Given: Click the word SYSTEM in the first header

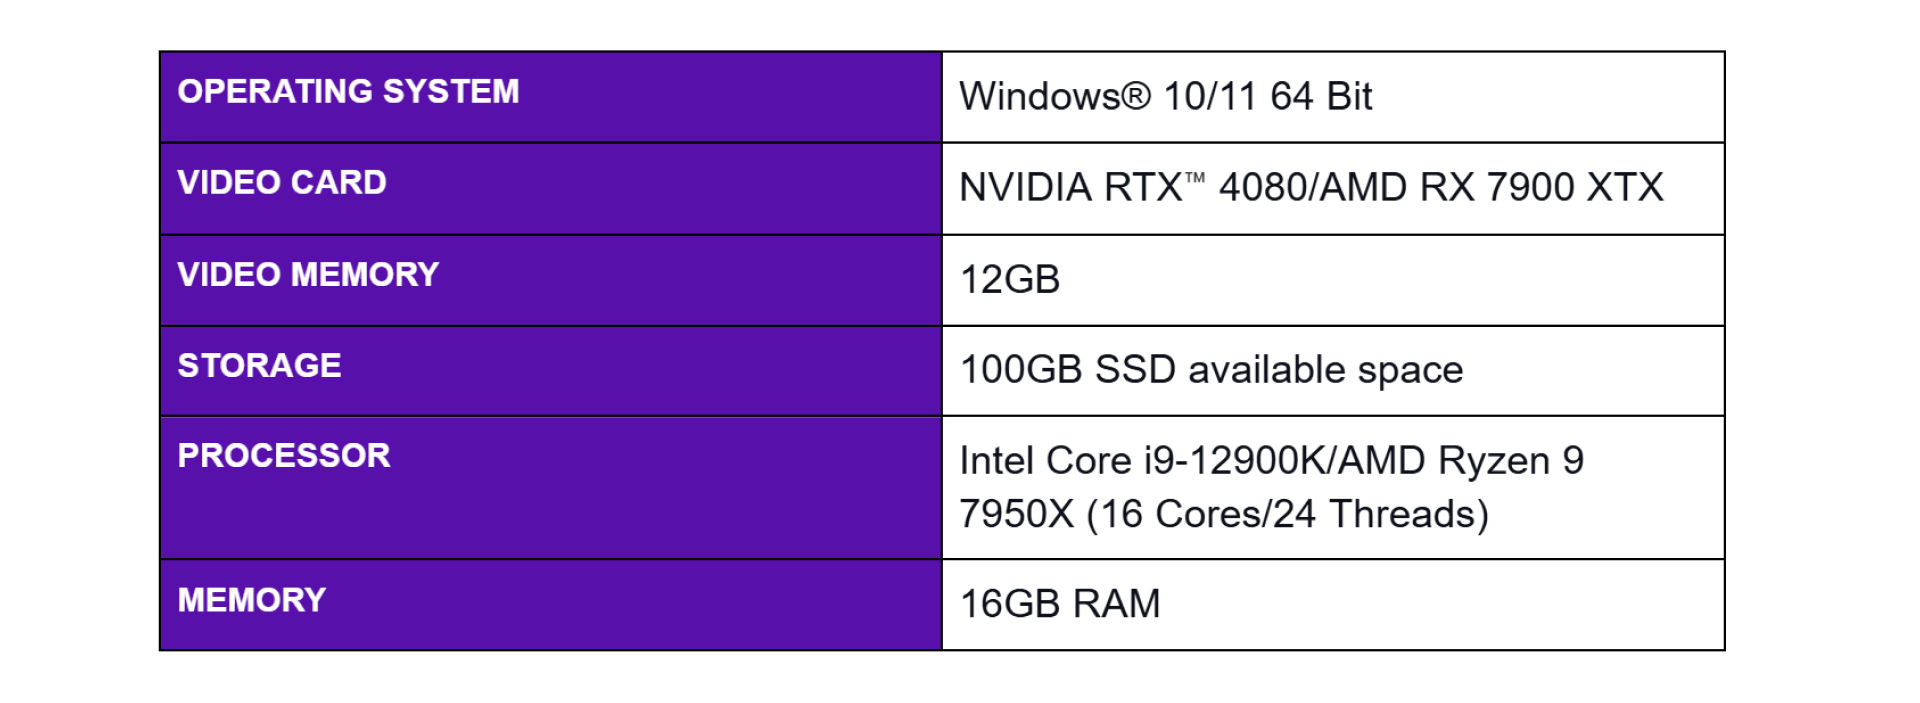Looking at the screenshot, I should (x=451, y=92).
